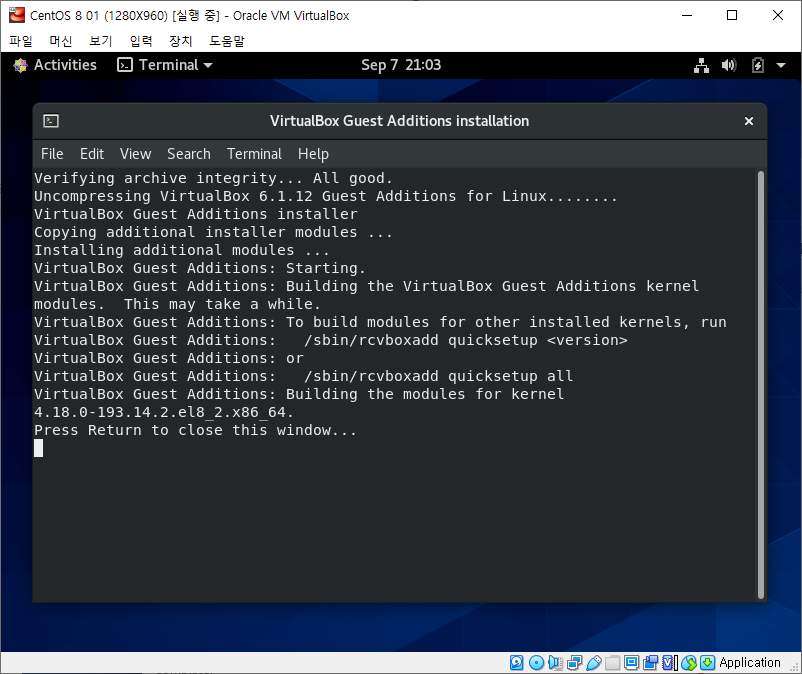
Task: Click 'Copying additional installer modules ...' line
Action: (213, 232)
